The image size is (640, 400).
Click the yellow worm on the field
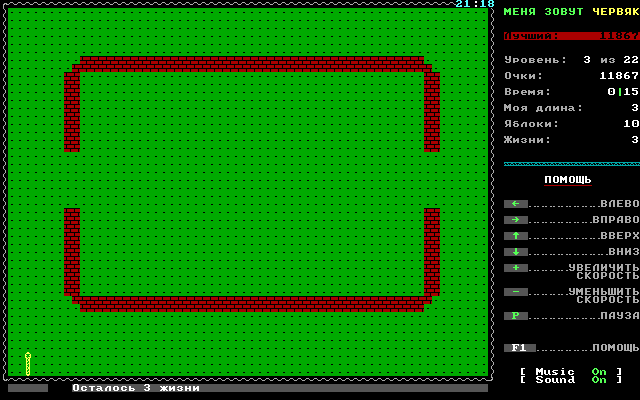[x=28, y=364]
